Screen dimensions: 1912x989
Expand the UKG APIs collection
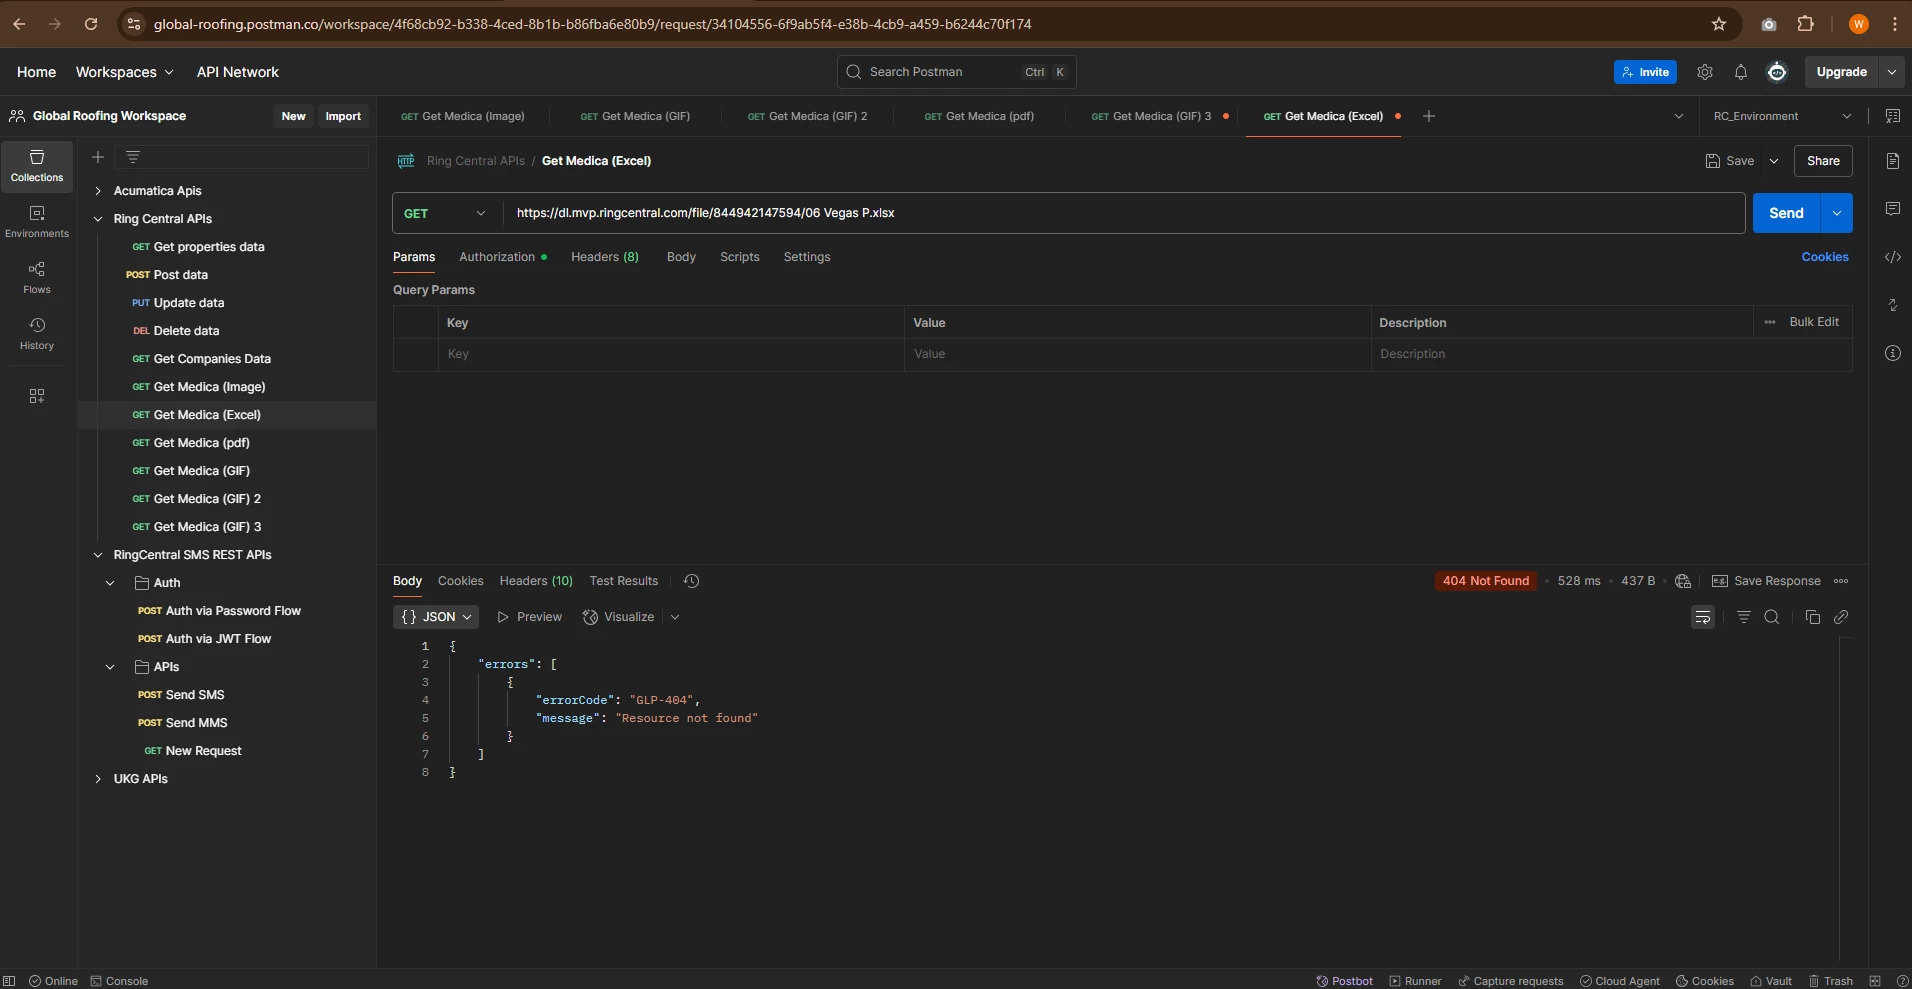pyautogui.click(x=98, y=779)
